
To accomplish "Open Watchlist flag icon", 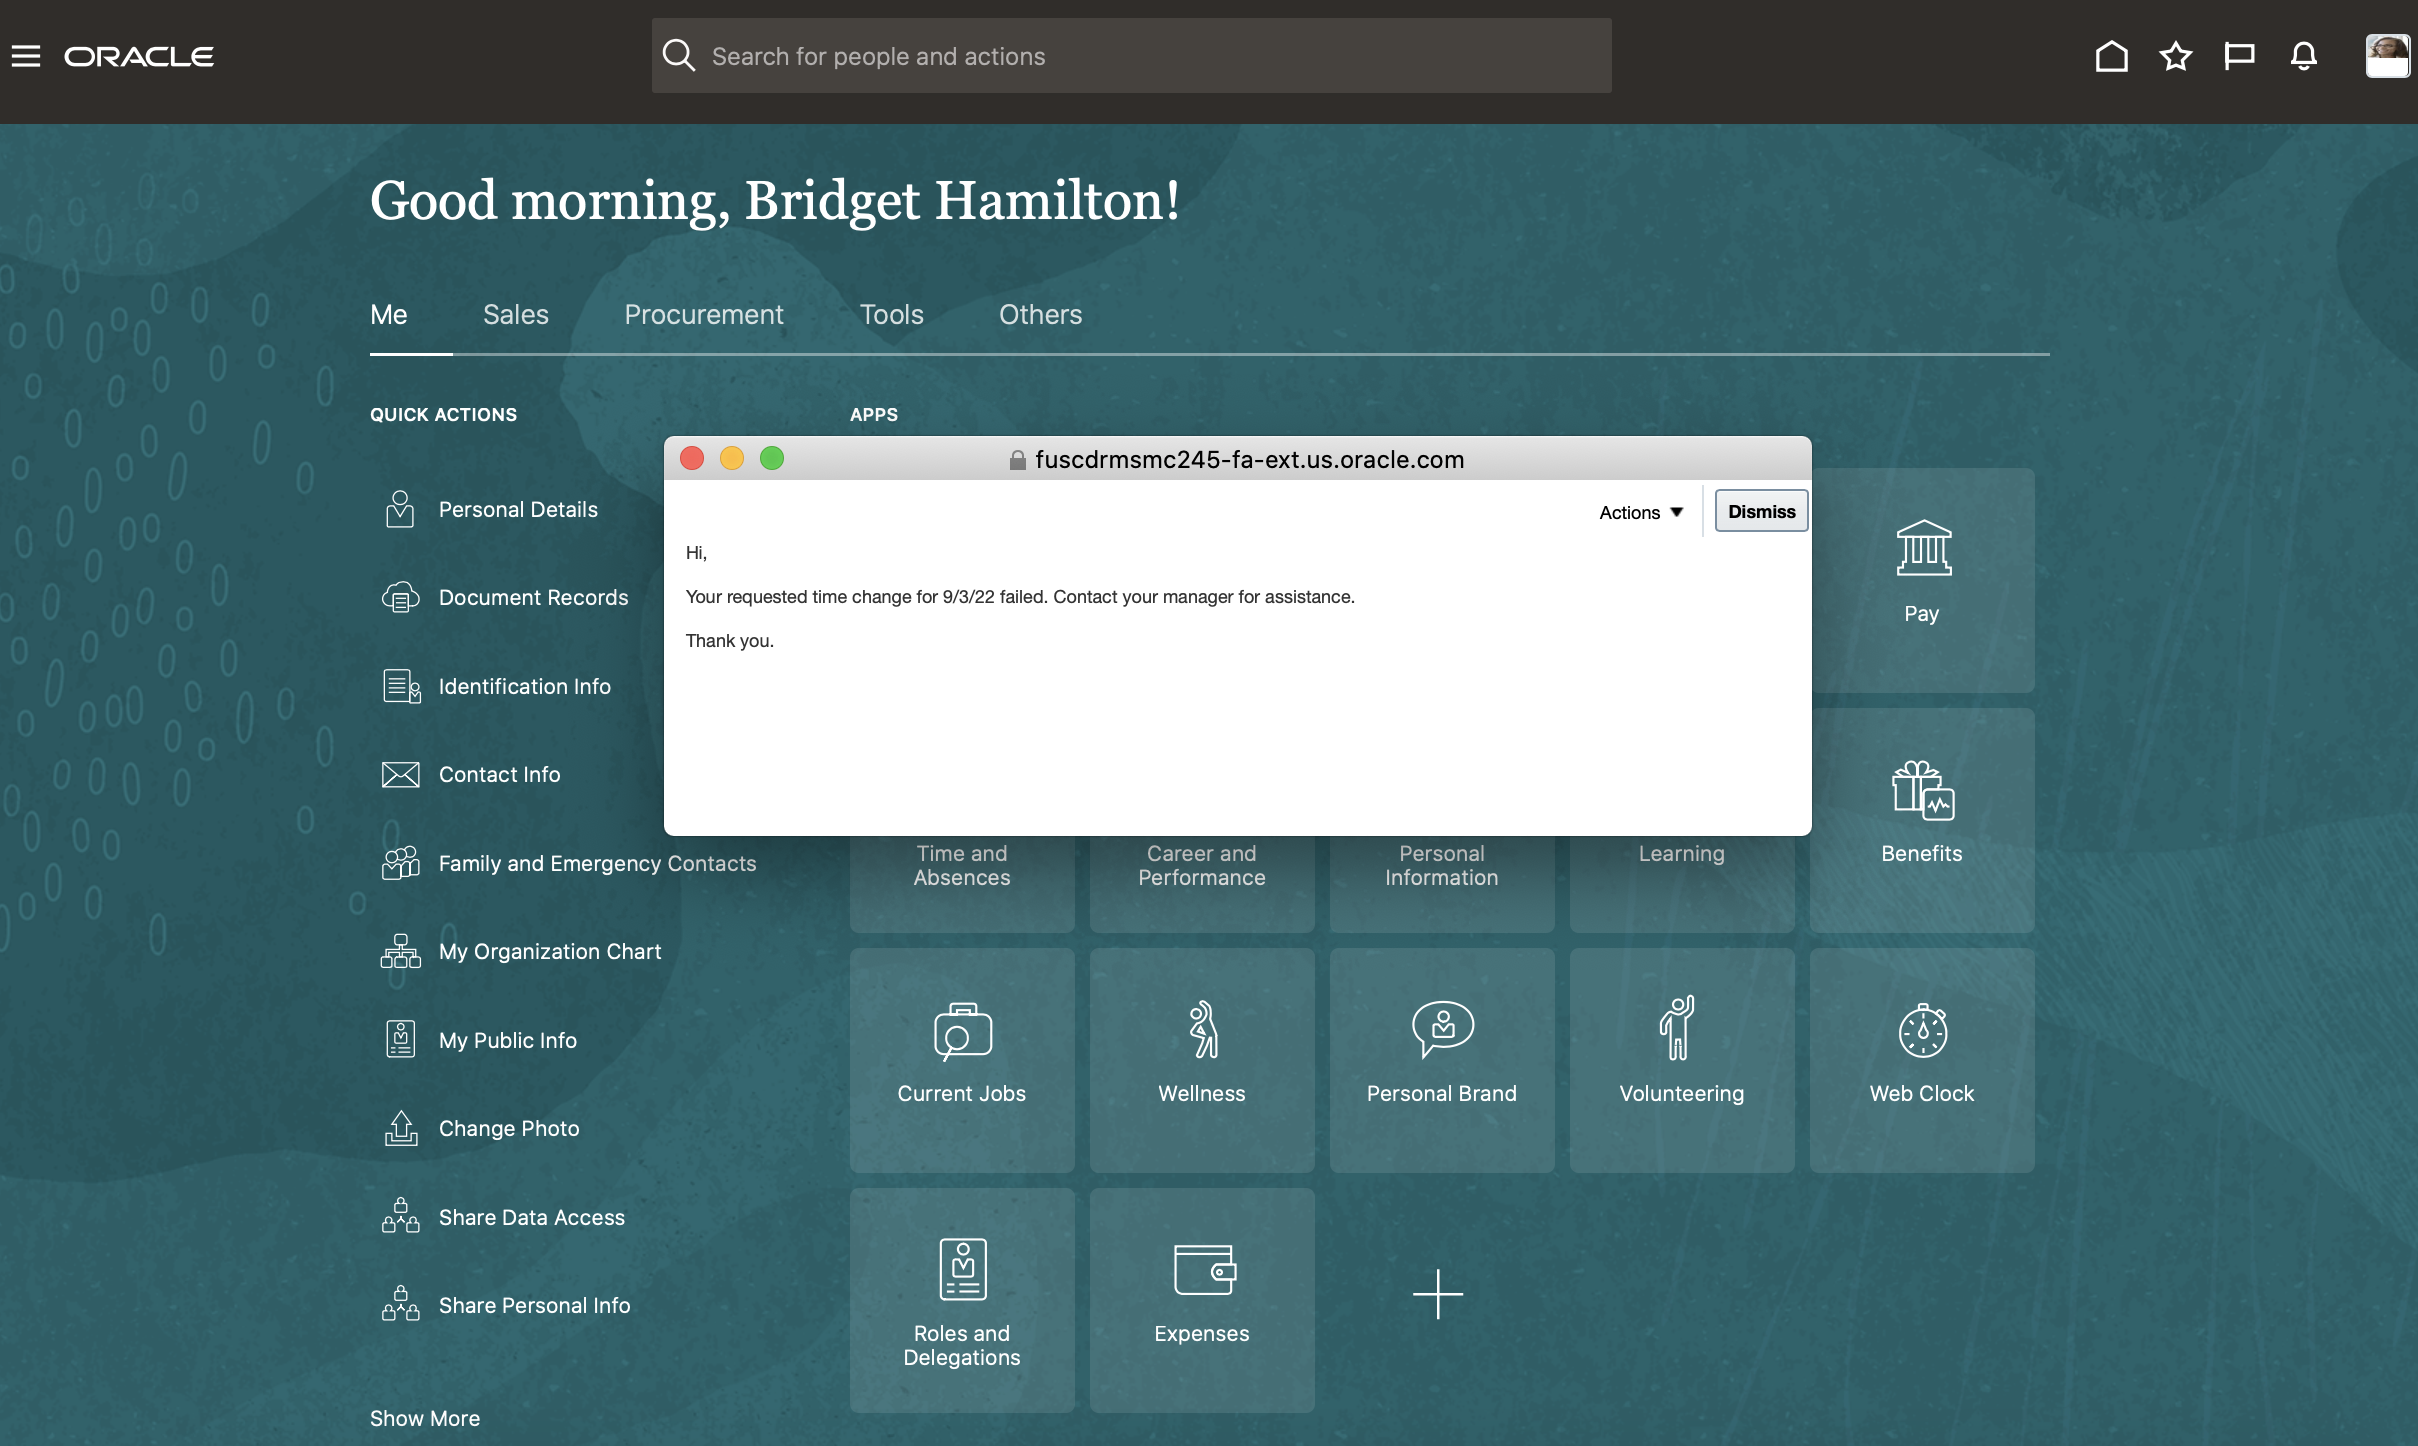I will coord(2239,56).
